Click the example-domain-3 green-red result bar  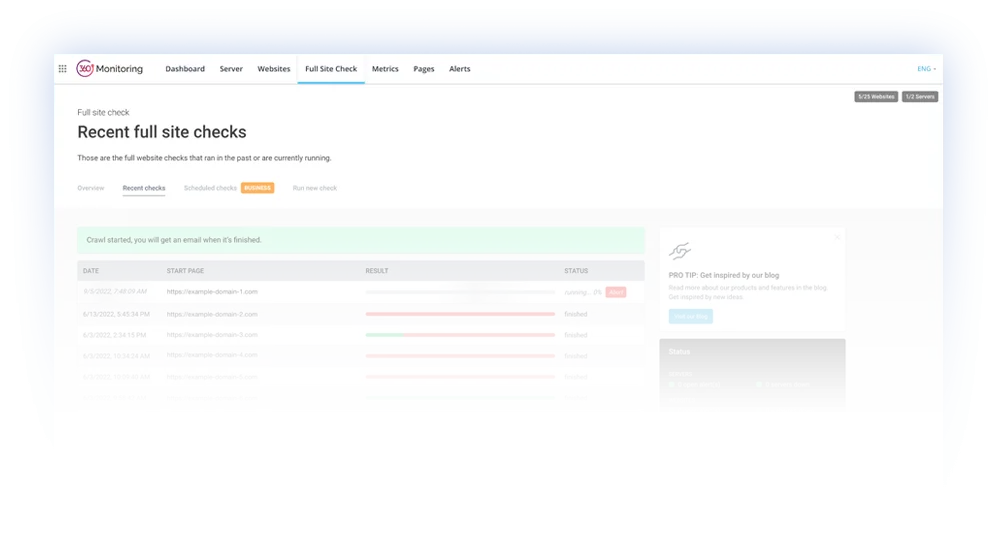460,335
